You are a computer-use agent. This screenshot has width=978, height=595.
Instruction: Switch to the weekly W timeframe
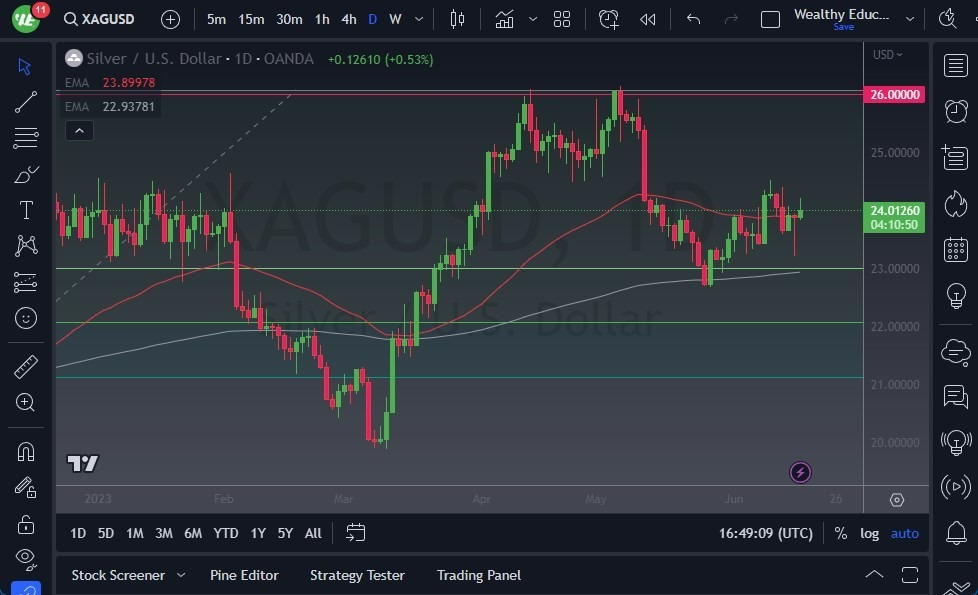pos(395,19)
